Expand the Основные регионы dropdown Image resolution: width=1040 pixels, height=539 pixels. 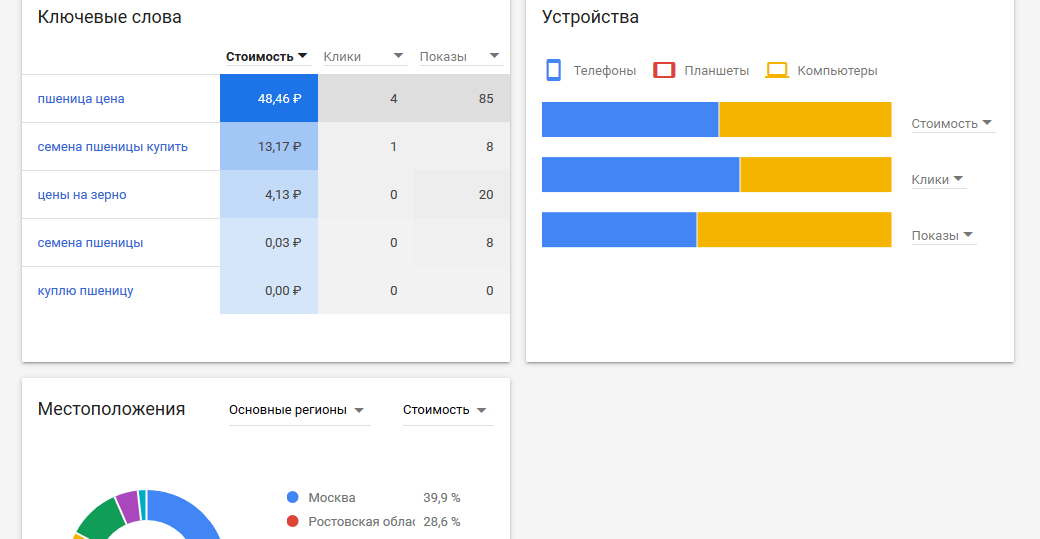tap(298, 410)
